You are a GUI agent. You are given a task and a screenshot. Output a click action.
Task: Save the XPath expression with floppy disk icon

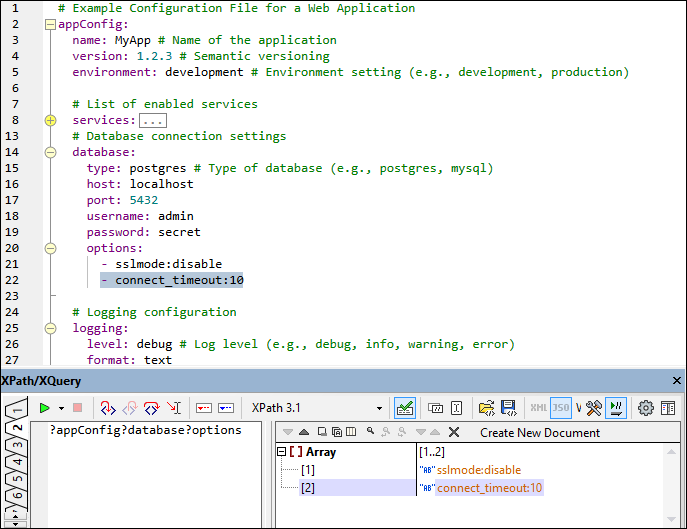coord(508,408)
